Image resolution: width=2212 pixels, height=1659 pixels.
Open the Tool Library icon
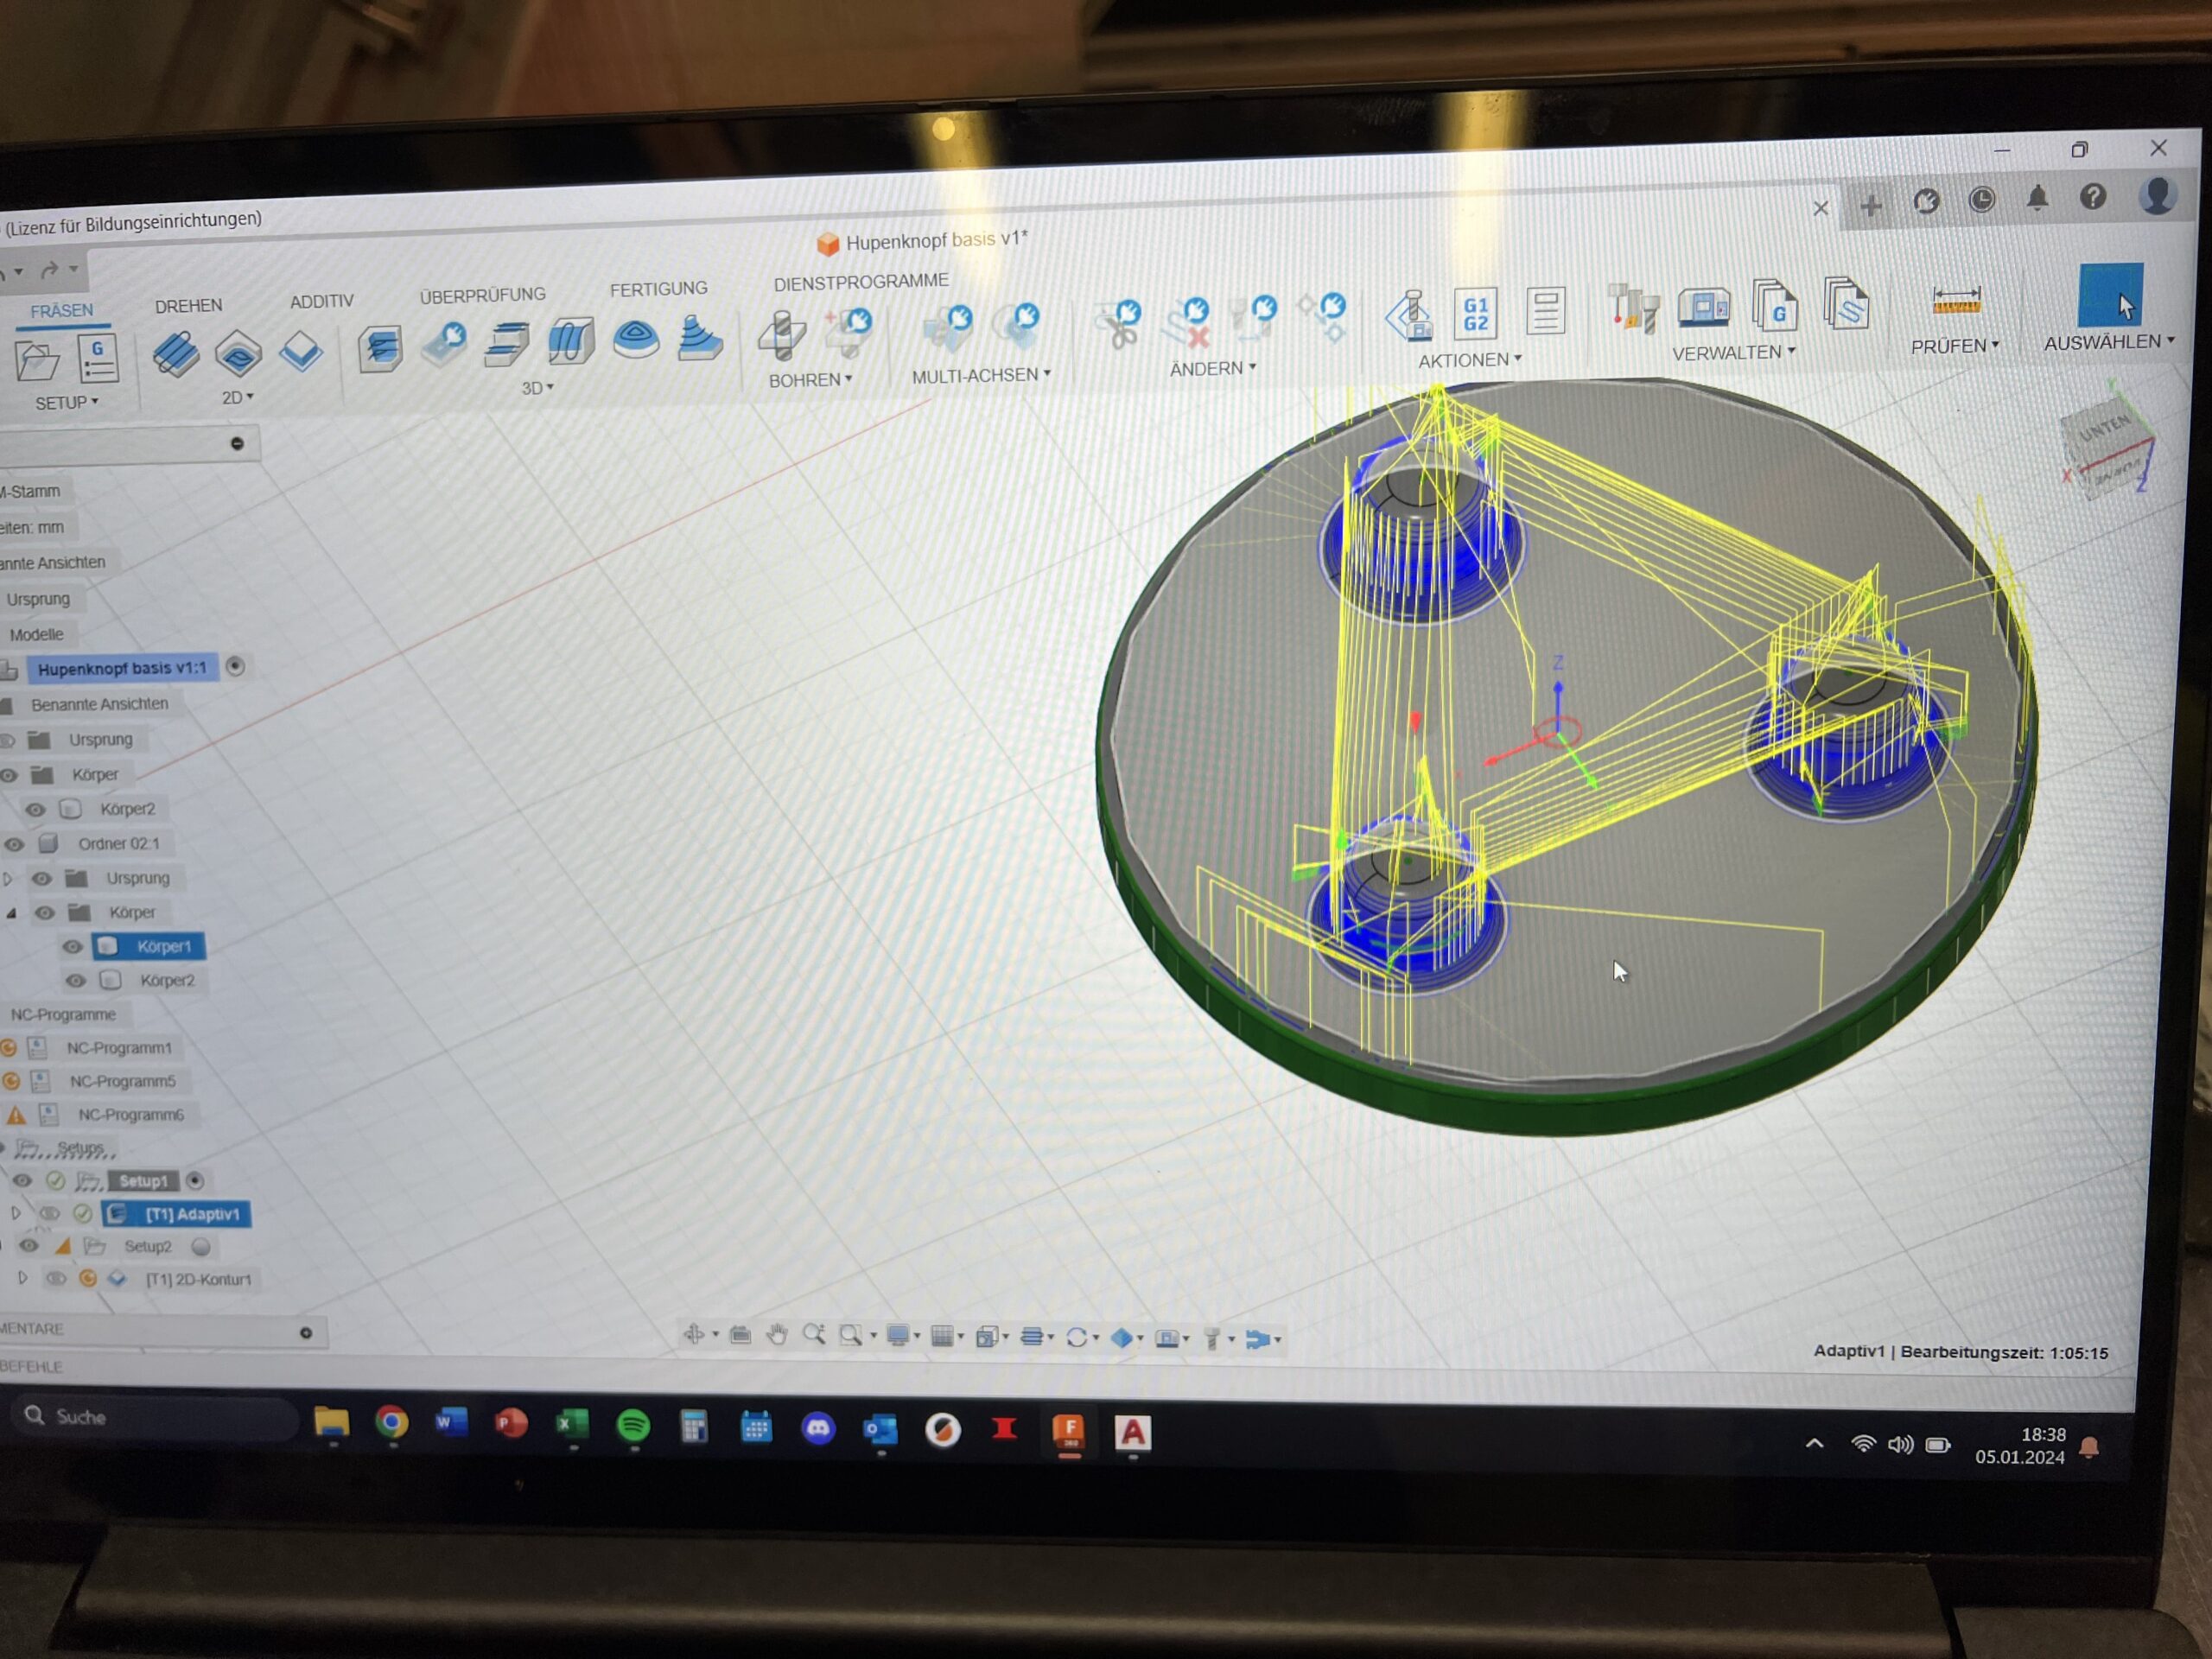(1634, 308)
